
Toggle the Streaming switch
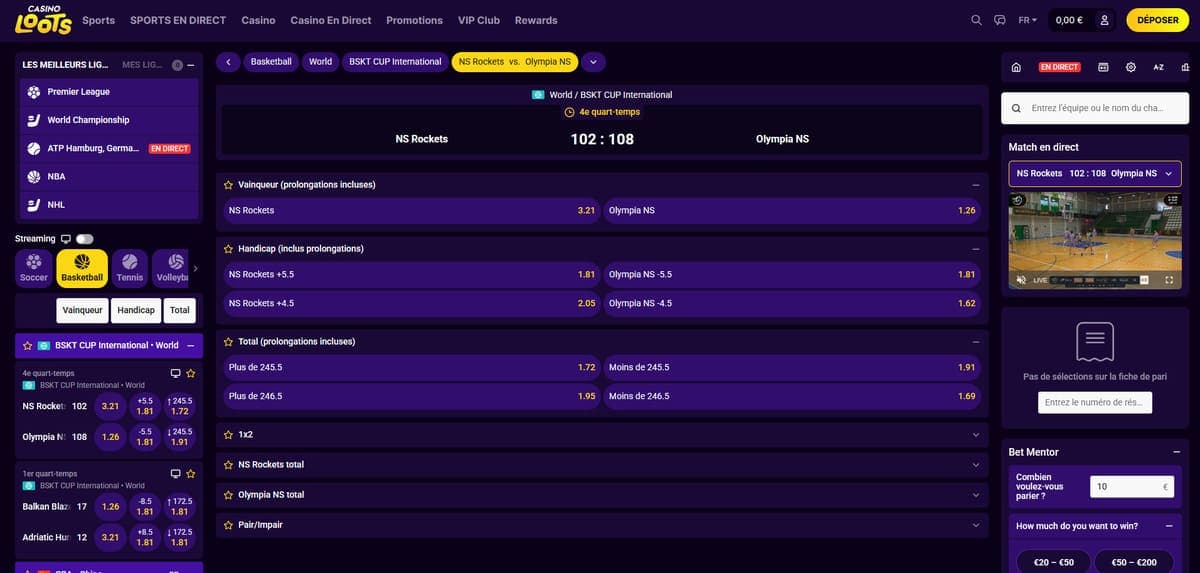[84, 239]
